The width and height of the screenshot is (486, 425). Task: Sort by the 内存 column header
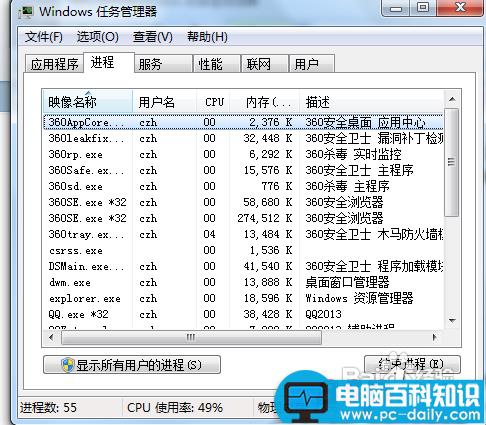(x=265, y=102)
